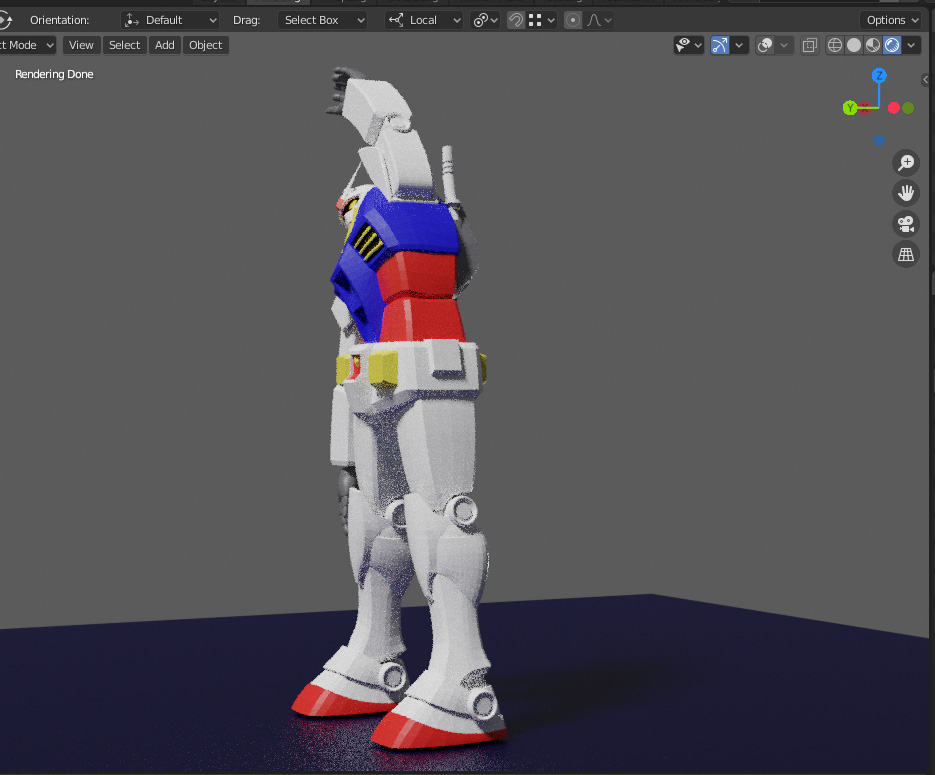
Task: Expand the Options dropdown
Action: (891, 20)
